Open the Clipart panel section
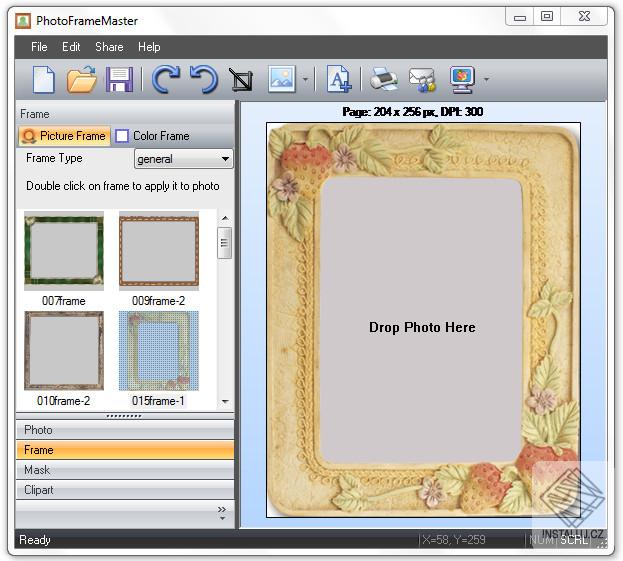The height and width of the screenshot is (561, 623). click(125, 490)
